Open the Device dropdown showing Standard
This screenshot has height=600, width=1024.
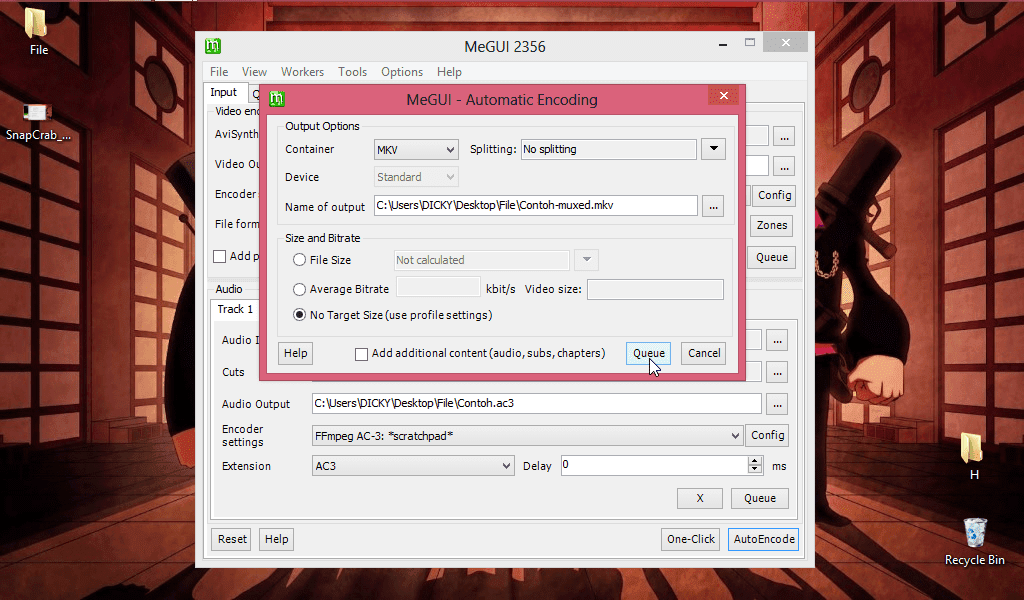click(x=416, y=177)
